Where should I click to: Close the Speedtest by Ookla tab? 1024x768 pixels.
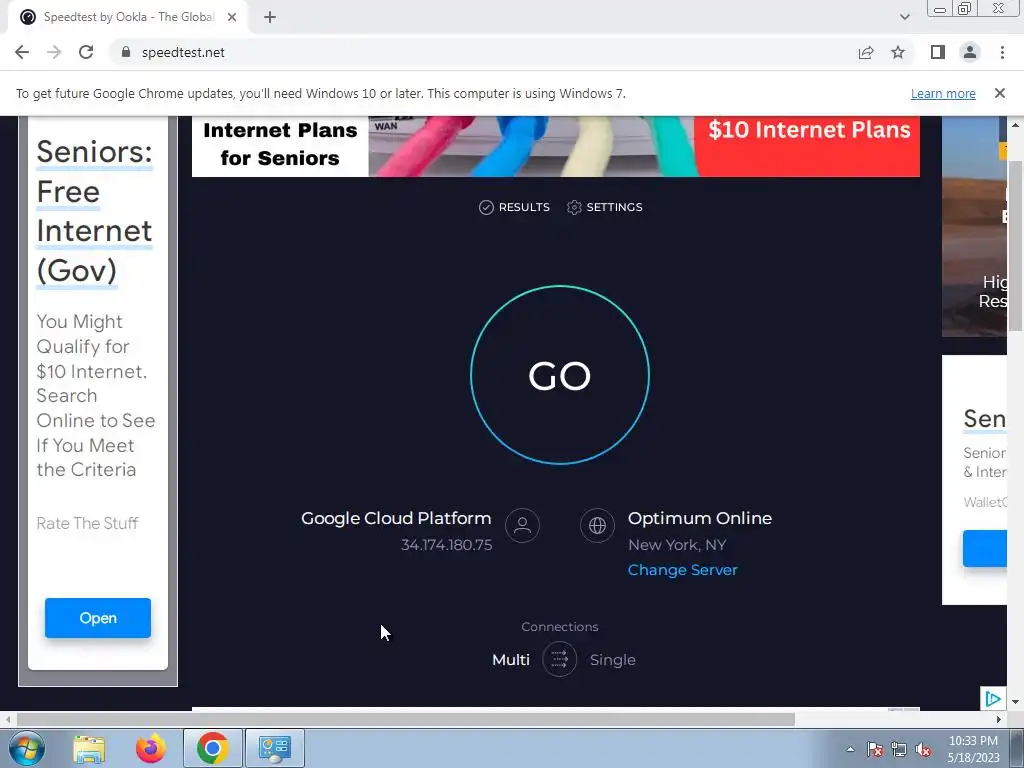232,18
